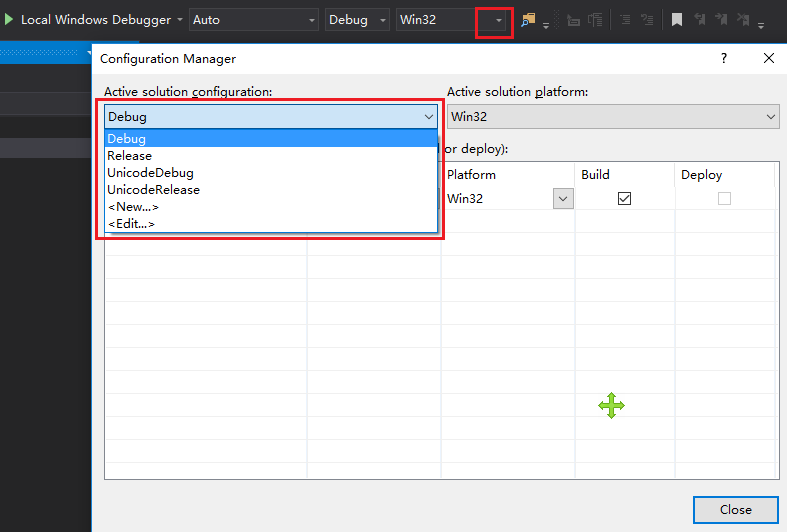The height and width of the screenshot is (532, 787).
Task: Click the display parameter info icon
Action: (595, 20)
